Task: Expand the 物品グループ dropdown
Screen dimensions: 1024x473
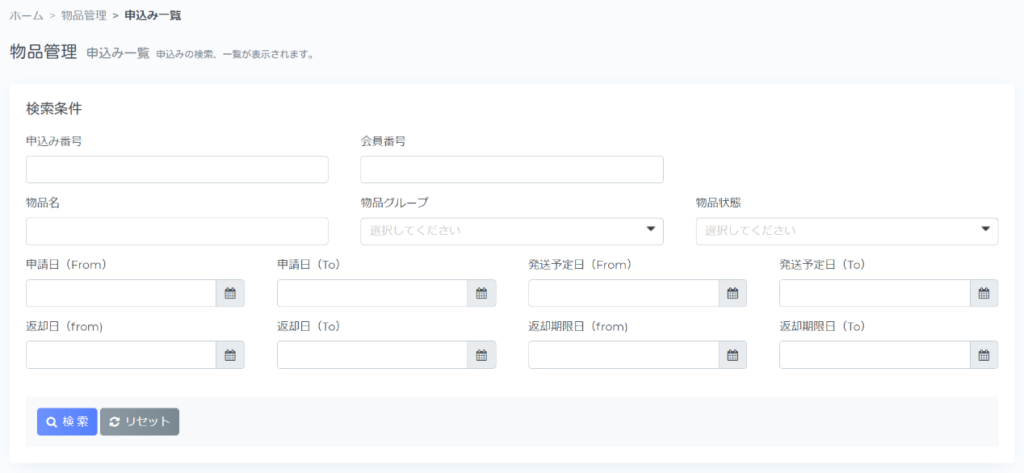Action: point(512,231)
